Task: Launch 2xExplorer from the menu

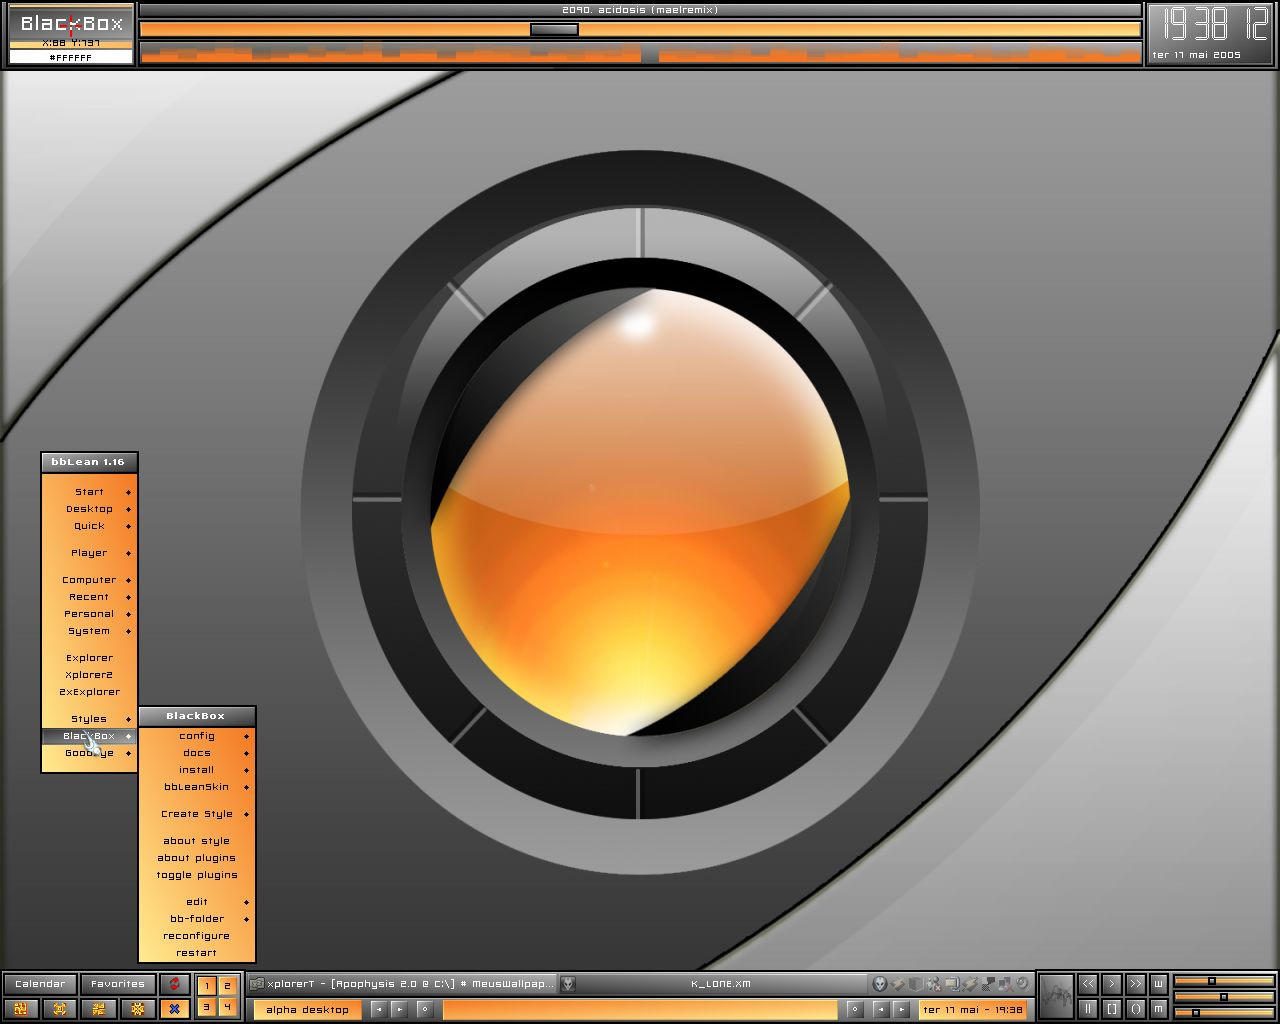Action: (89, 692)
